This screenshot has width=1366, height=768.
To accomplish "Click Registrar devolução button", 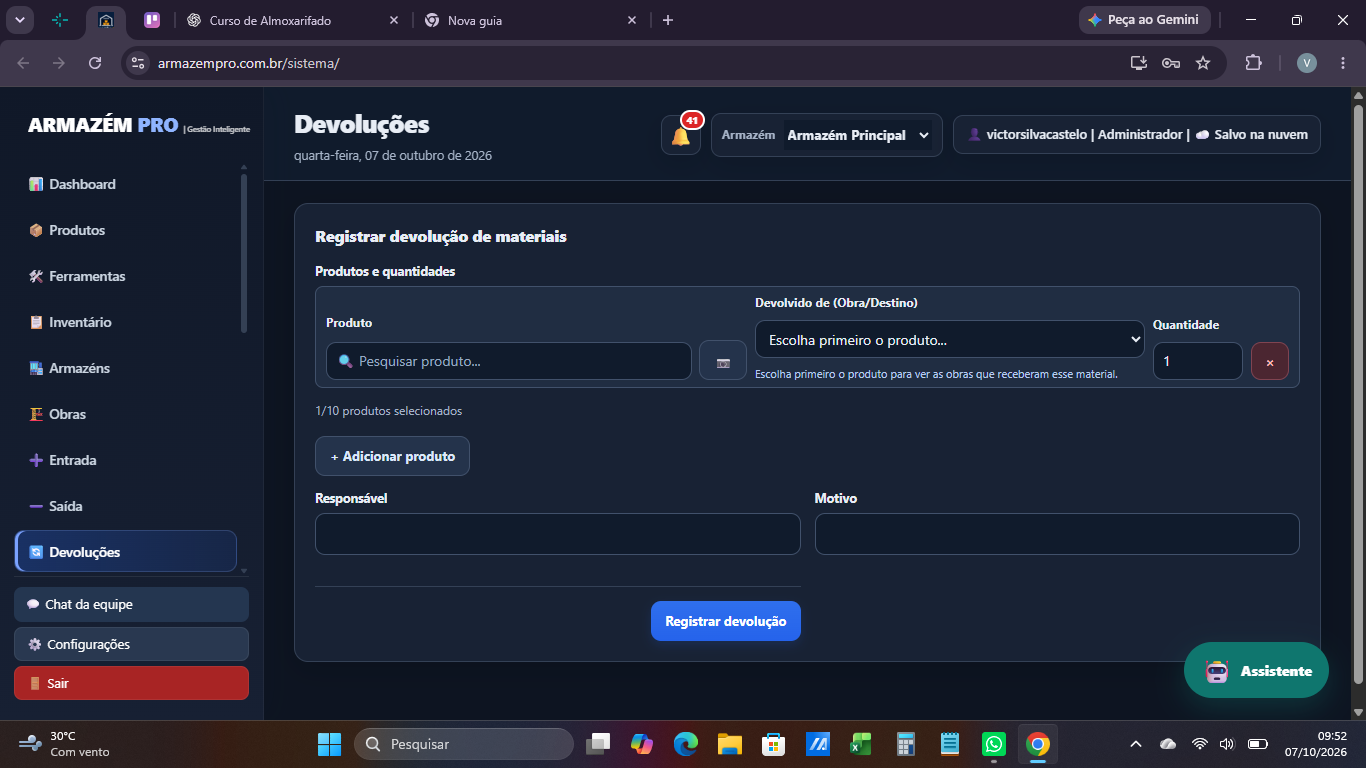I will pos(726,621).
